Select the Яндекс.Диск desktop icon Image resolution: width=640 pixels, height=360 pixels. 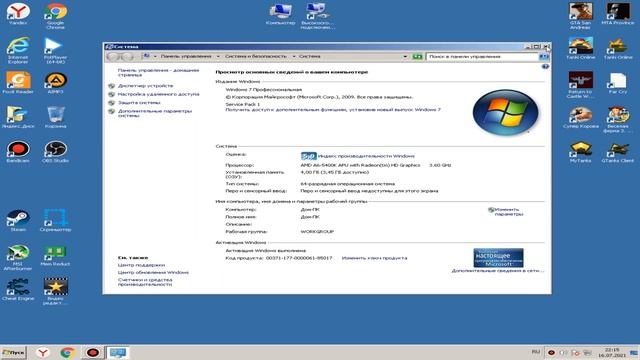click(18, 117)
